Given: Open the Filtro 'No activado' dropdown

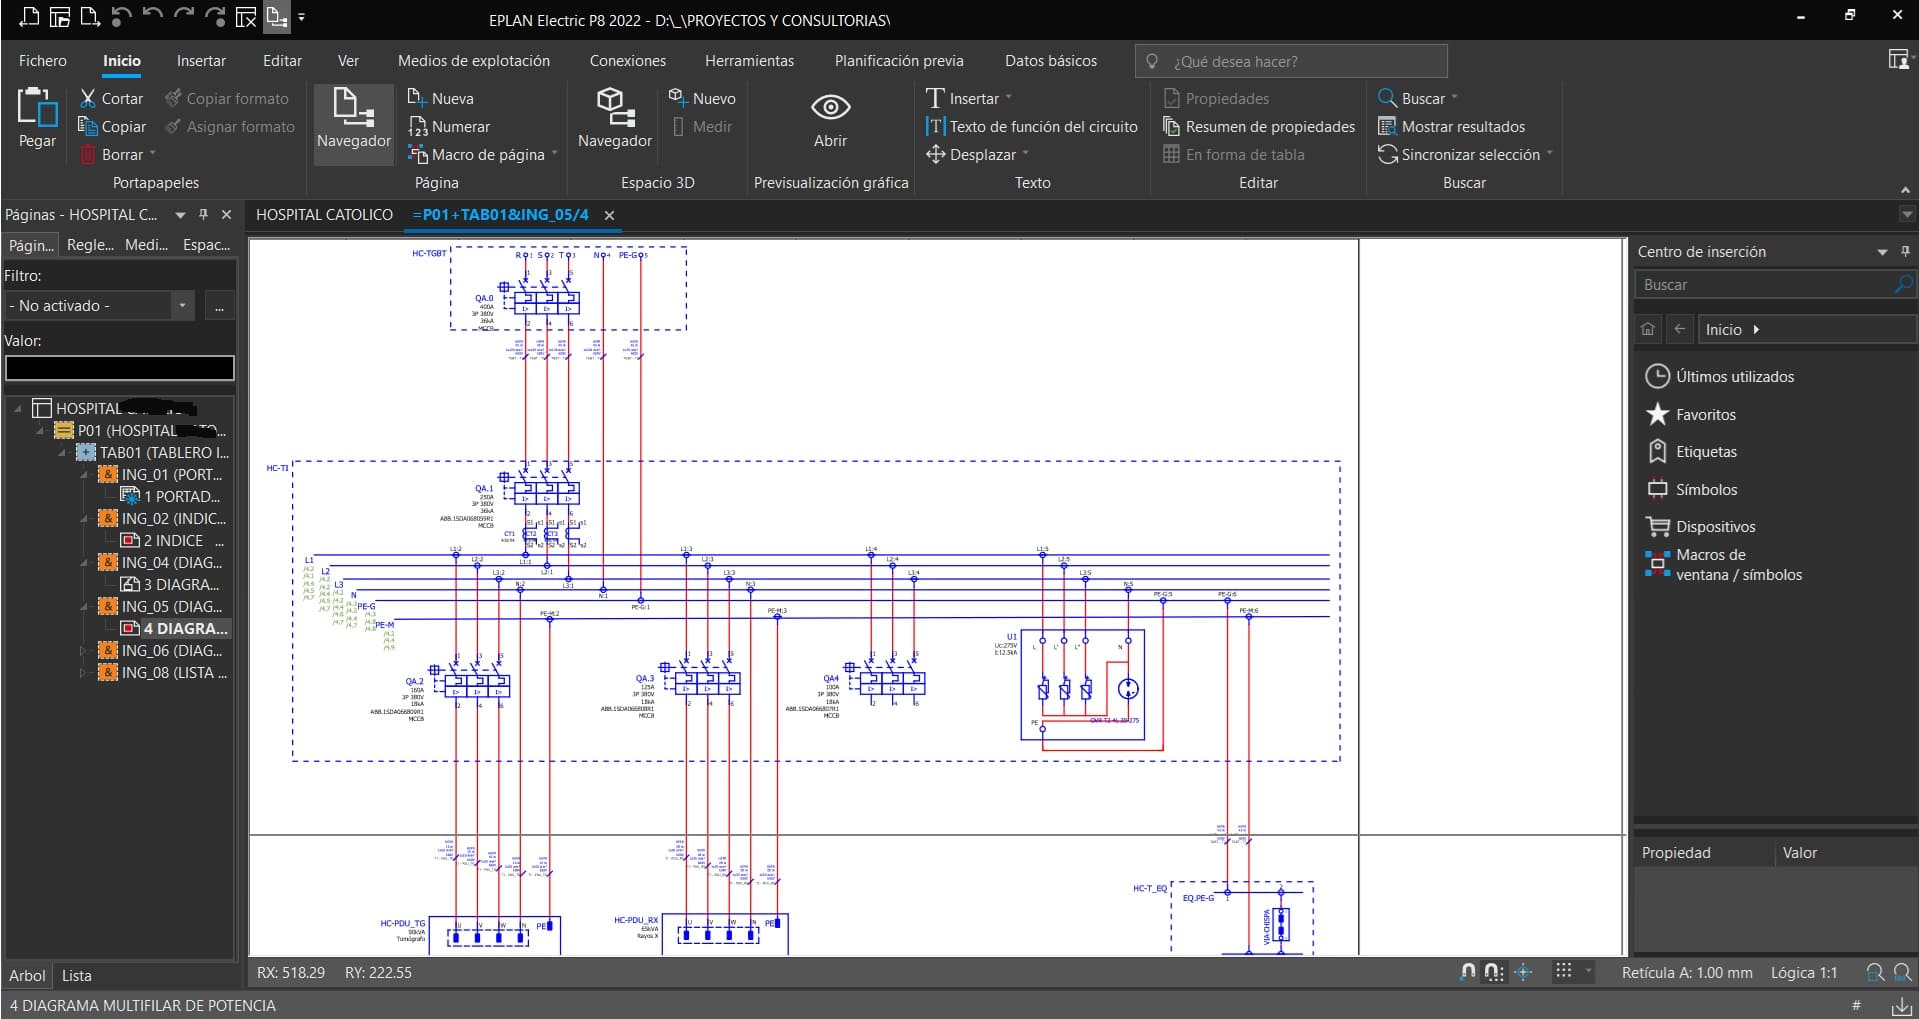Looking at the screenshot, I should point(181,306).
